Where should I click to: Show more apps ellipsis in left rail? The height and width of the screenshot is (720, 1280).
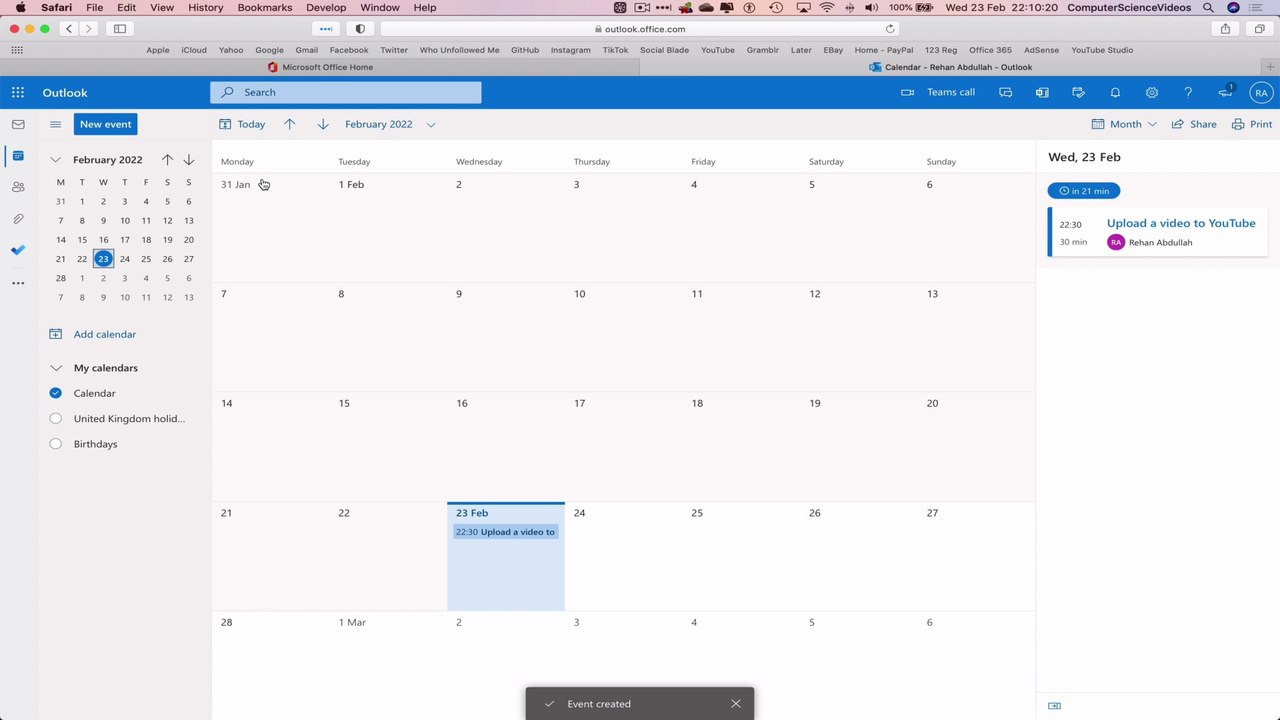pyautogui.click(x=18, y=283)
